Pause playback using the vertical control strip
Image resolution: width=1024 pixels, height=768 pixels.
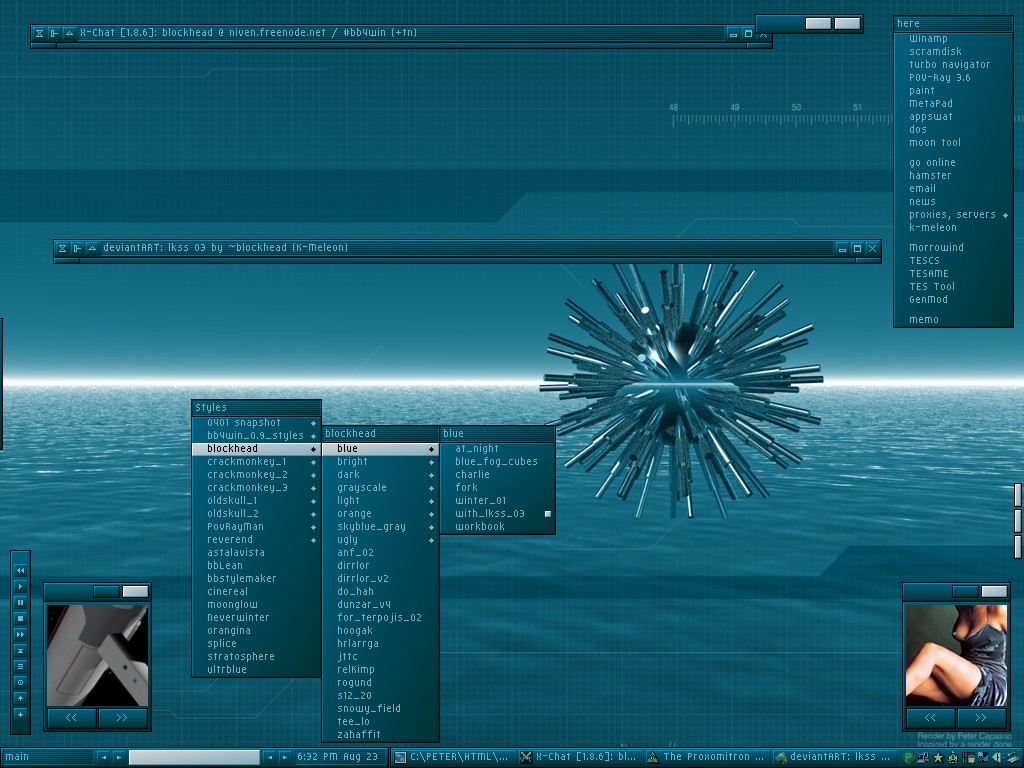(20, 602)
